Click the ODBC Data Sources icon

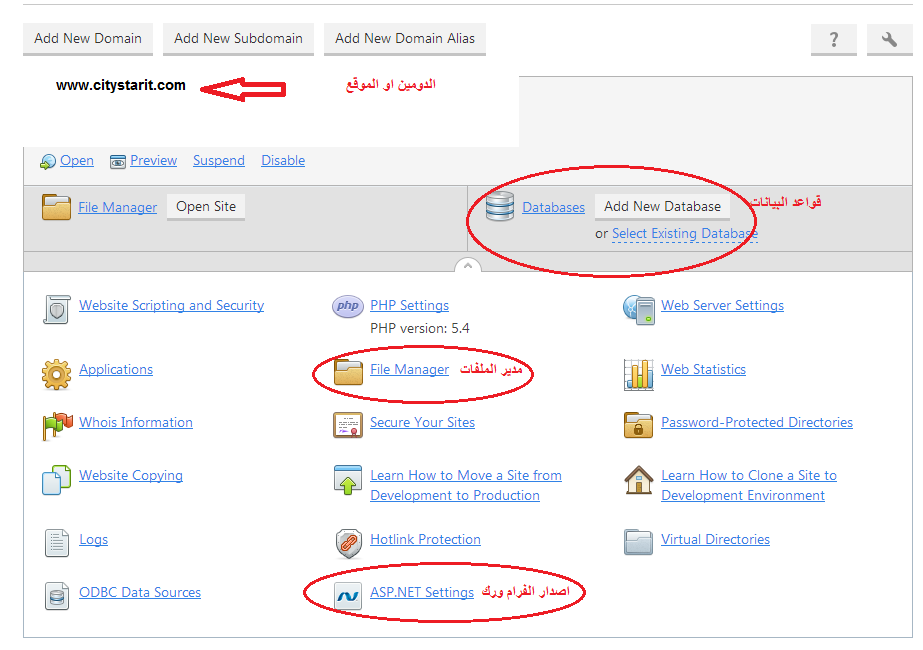click(x=57, y=595)
